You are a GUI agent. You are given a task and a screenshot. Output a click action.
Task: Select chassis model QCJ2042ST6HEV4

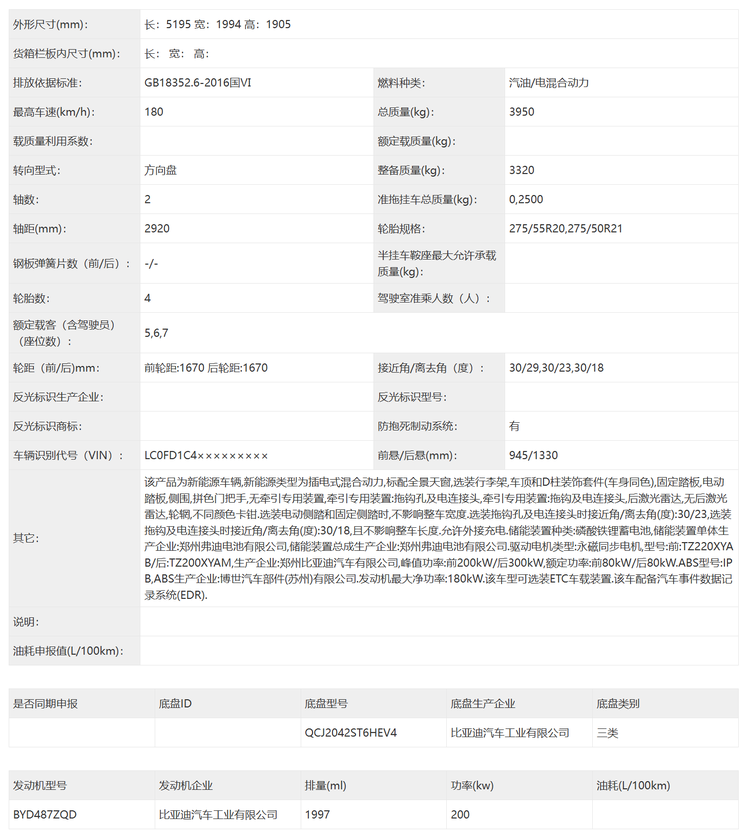351,733
